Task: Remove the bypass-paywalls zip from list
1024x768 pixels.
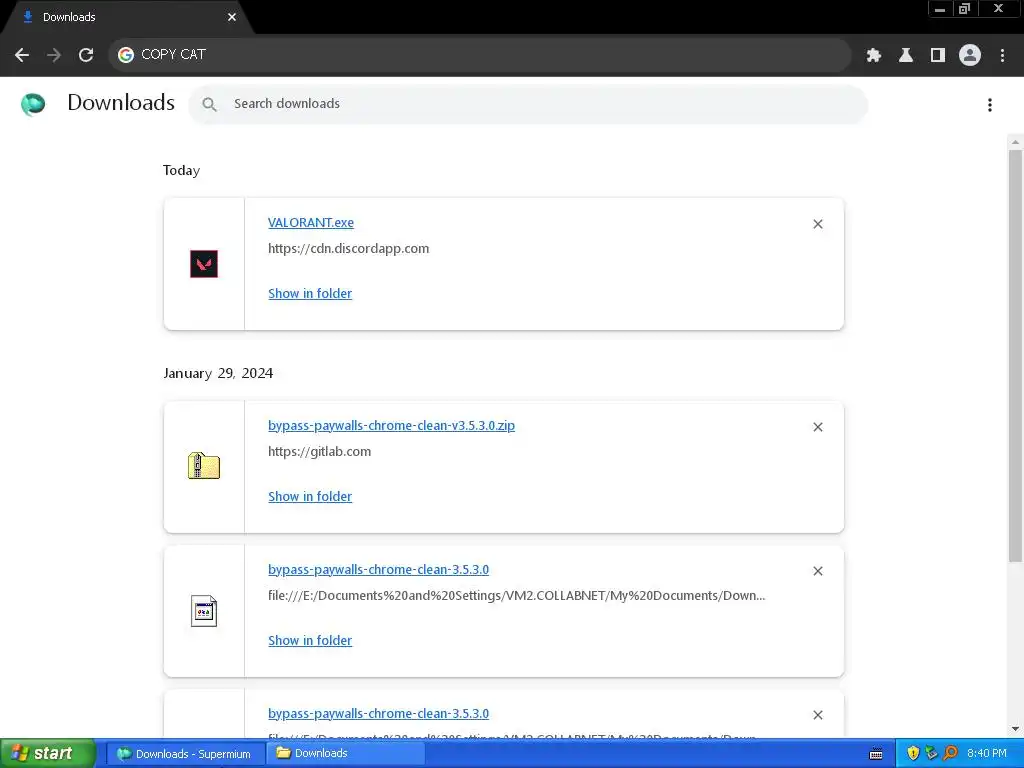Action: tap(818, 427)
